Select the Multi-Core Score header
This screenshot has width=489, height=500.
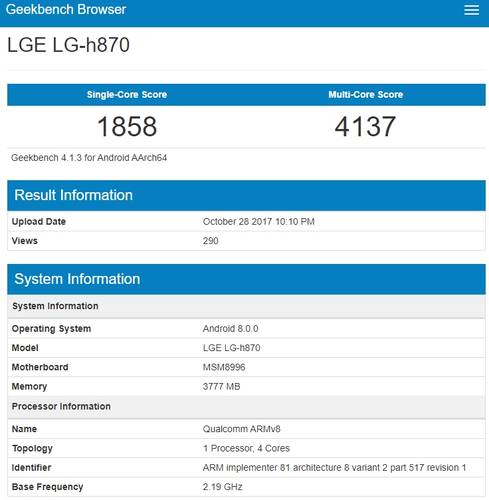[366, 95]
